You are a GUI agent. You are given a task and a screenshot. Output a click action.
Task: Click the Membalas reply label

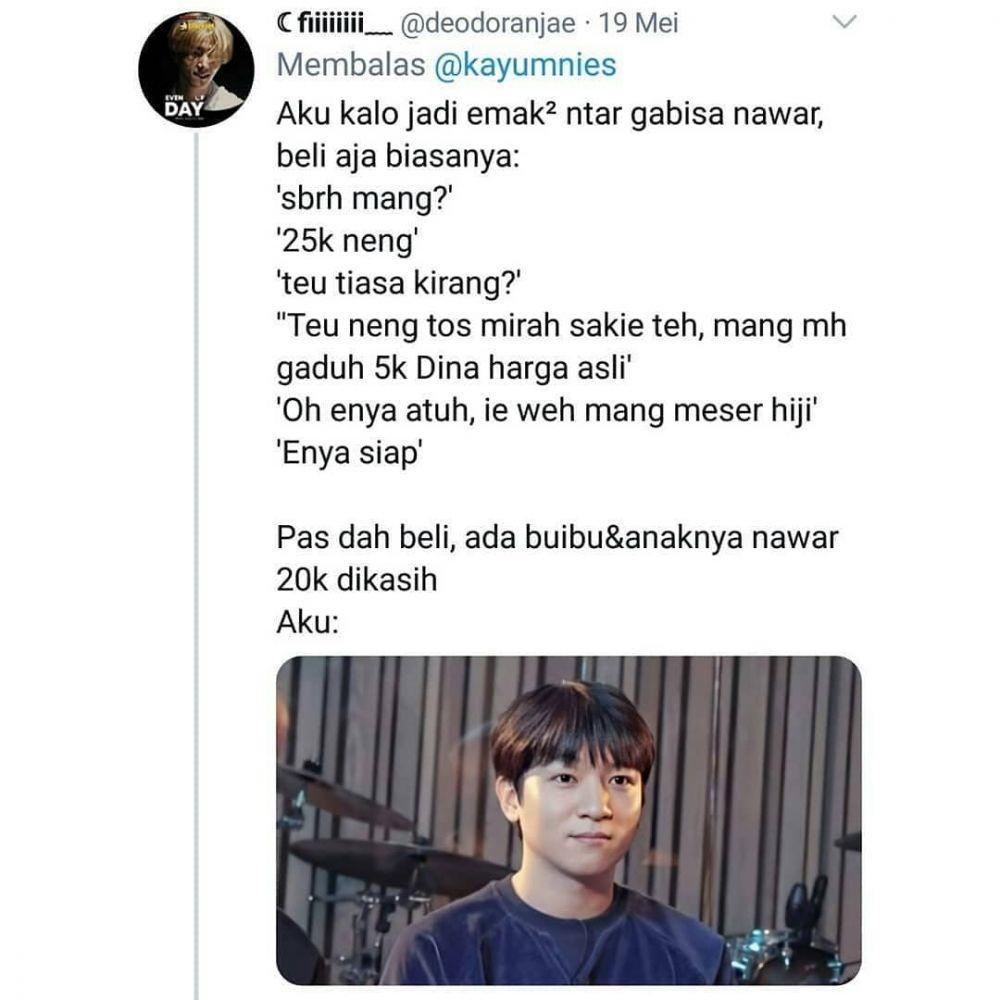click(351, 65)
